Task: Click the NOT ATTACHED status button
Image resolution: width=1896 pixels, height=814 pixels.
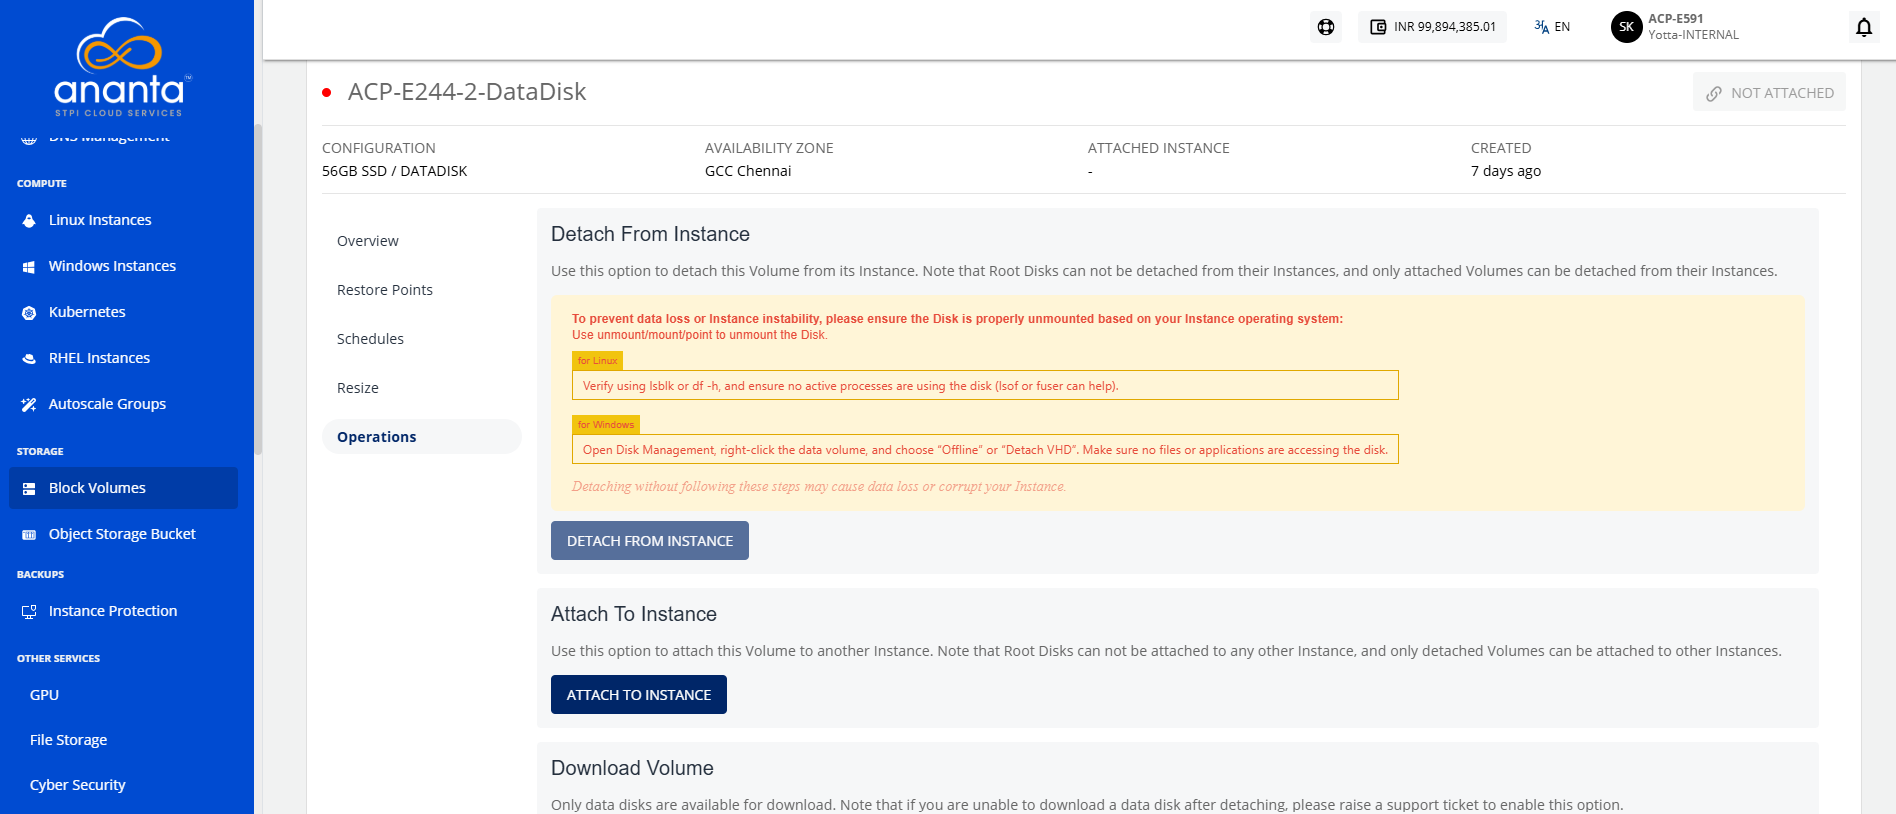Action: click(x=1769, y=92)
